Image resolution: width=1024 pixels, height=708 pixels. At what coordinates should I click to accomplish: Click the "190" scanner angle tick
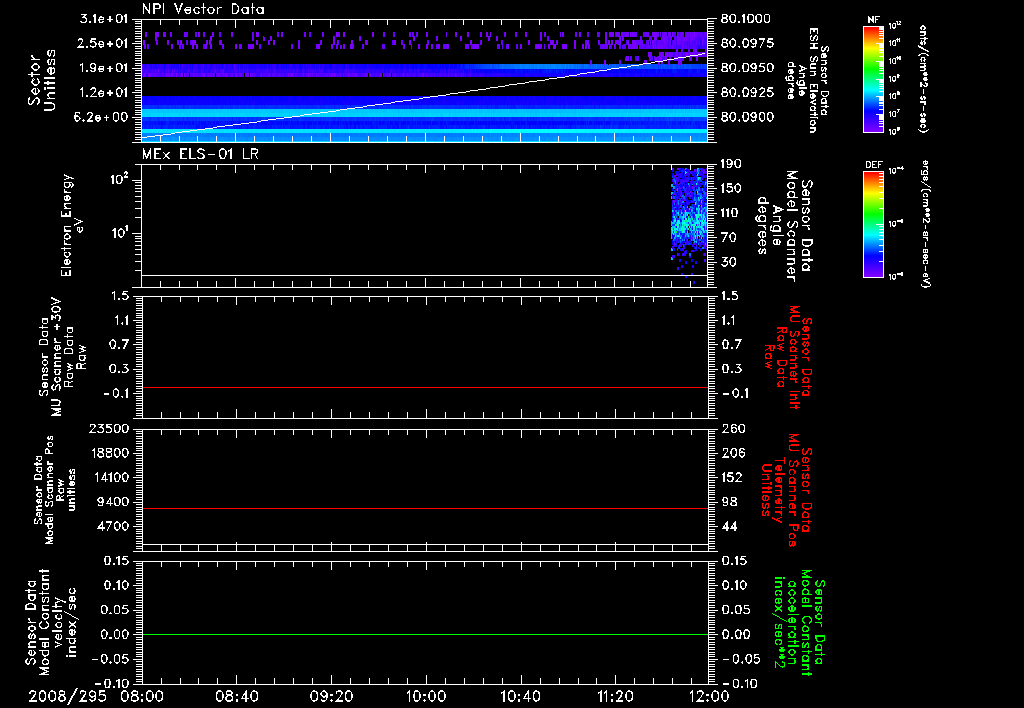[731, 164]
